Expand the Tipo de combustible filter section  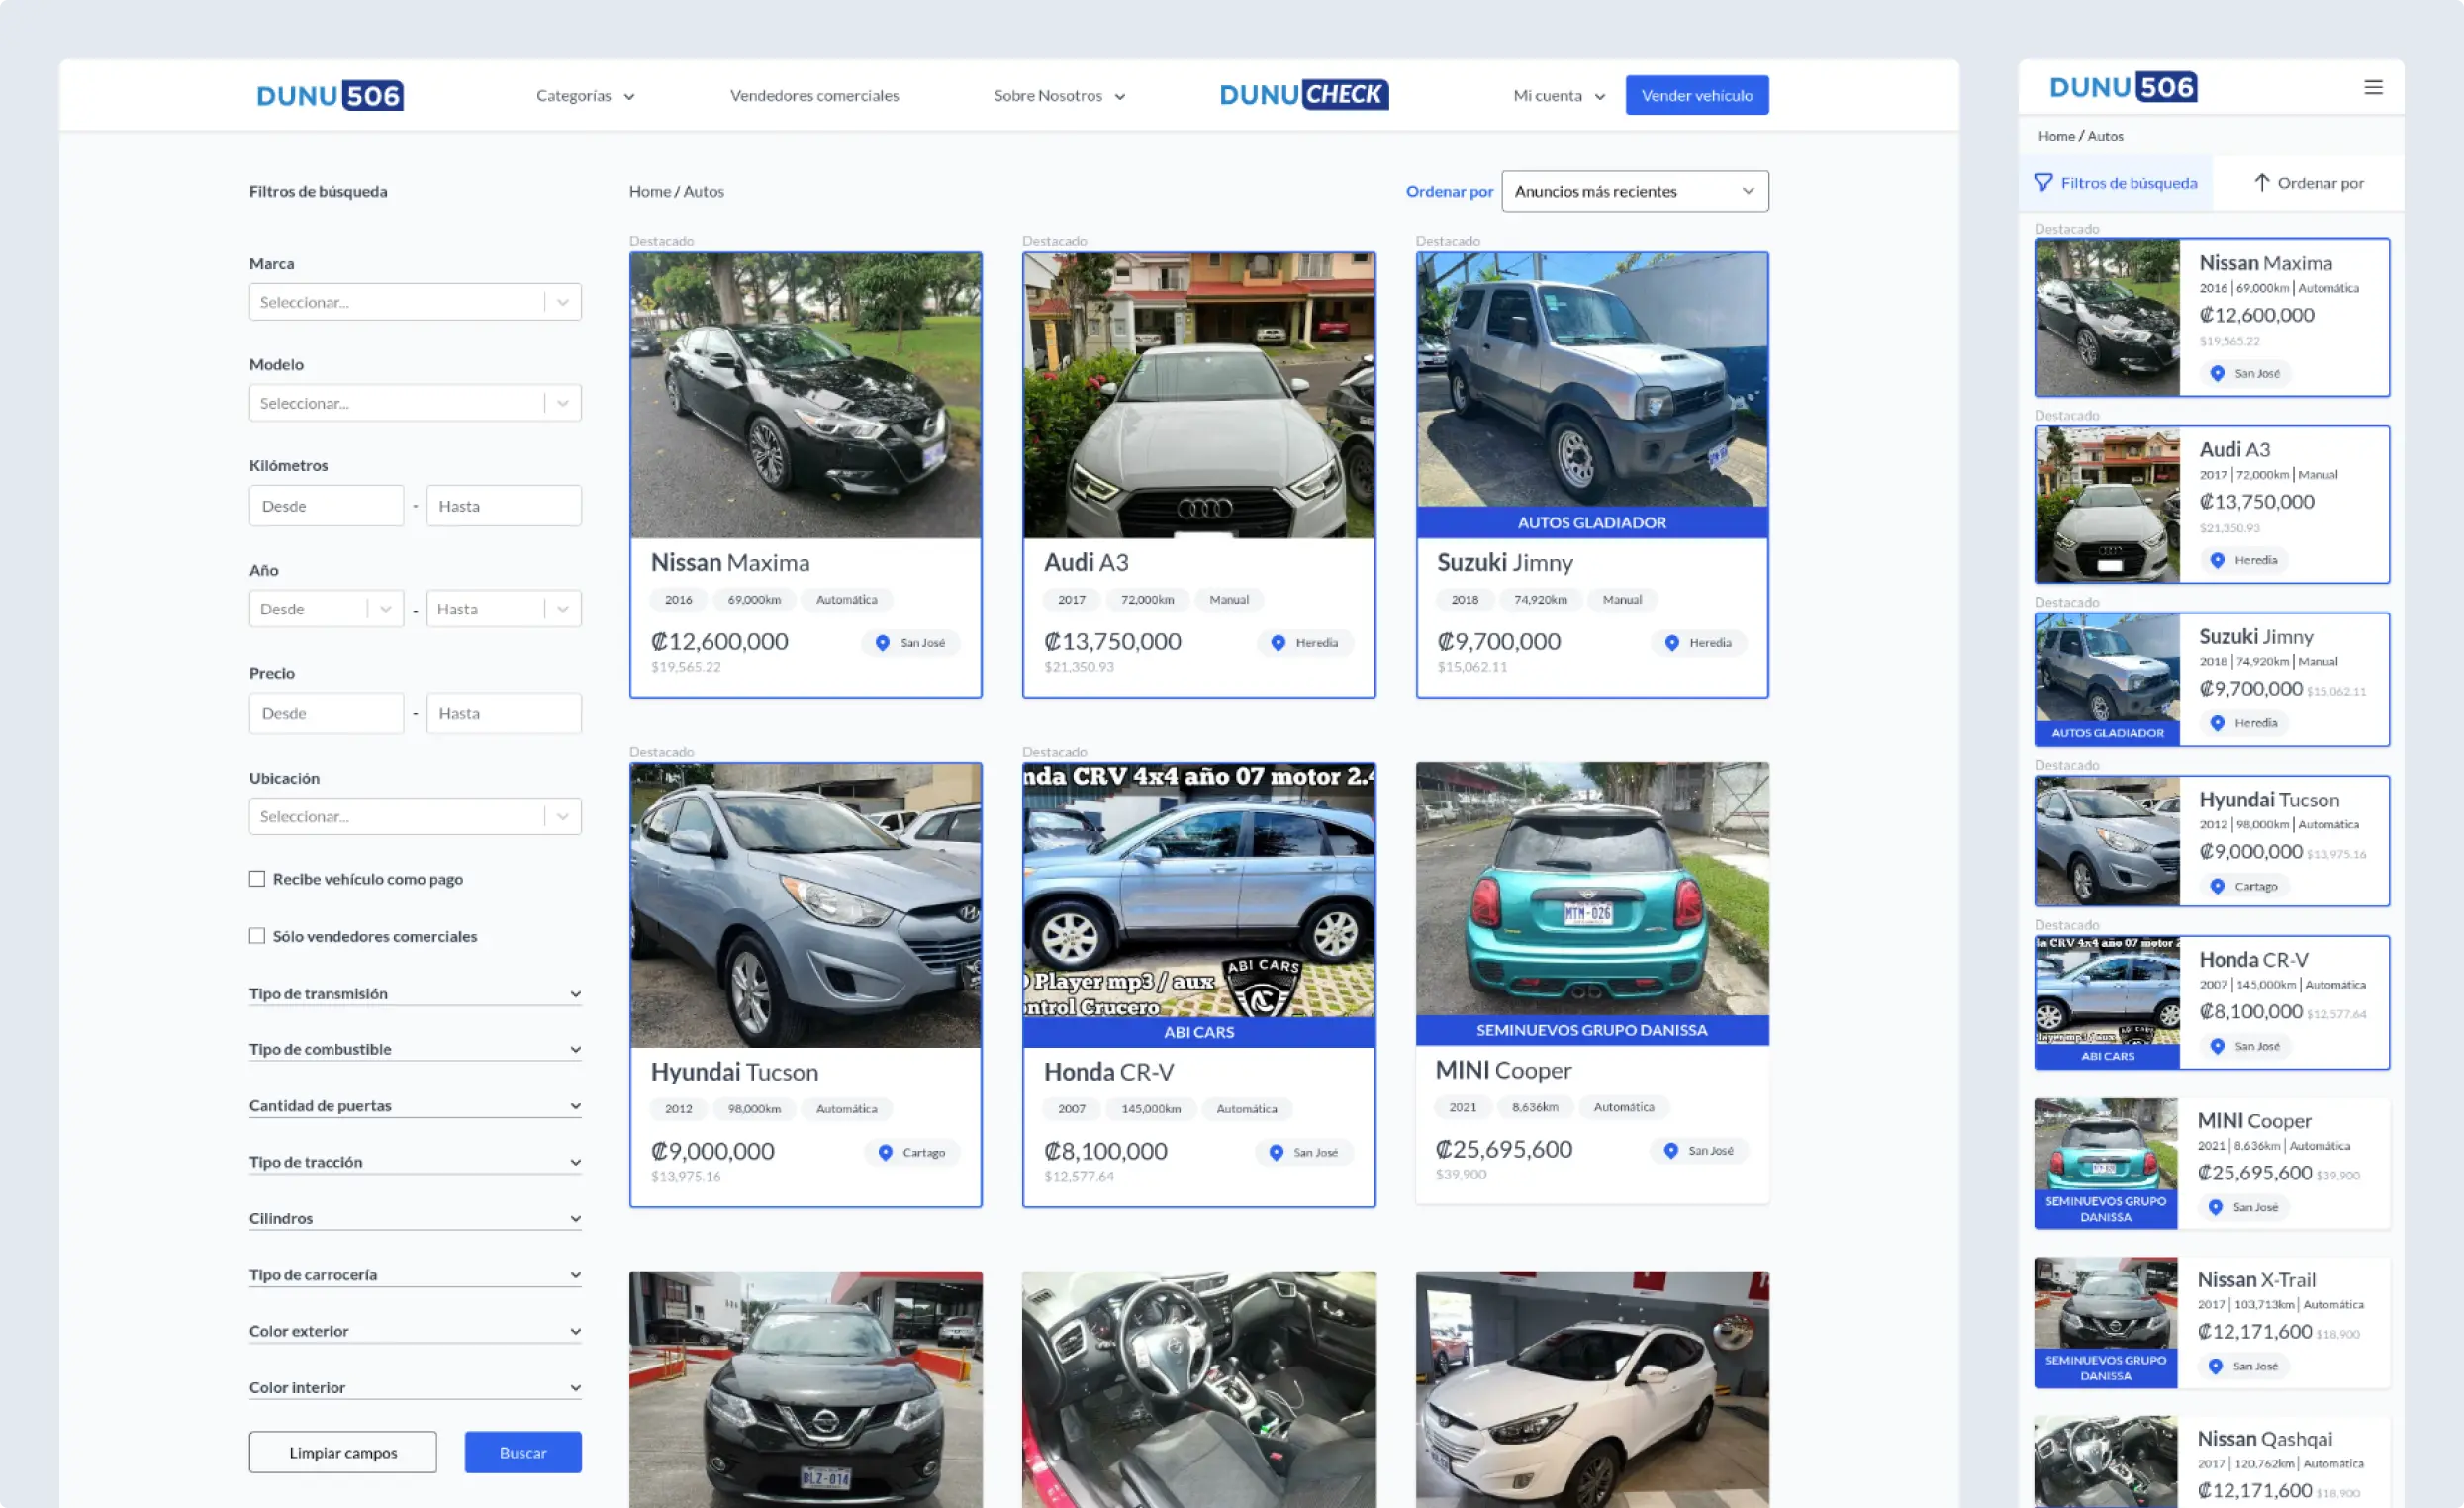click(415, 1049)
